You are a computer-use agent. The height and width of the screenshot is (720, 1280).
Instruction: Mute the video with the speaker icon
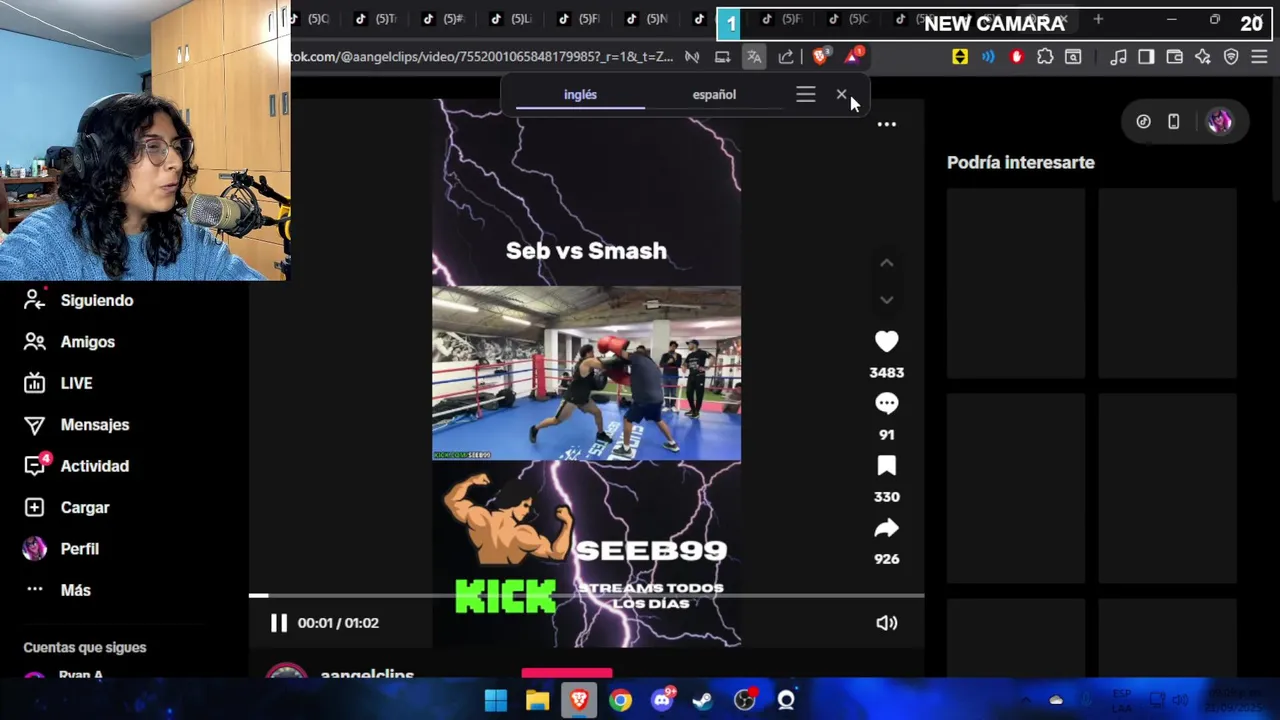(x=886, y=623)
